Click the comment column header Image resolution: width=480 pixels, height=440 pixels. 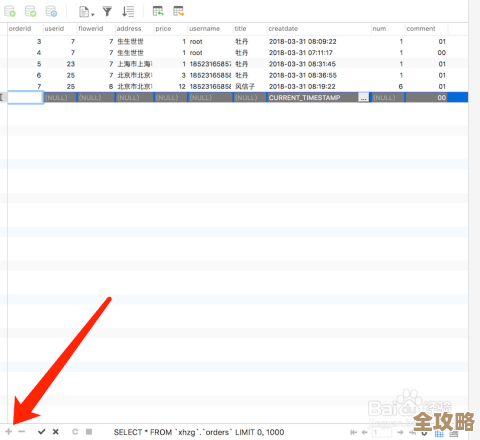click(x=421, y=29)
